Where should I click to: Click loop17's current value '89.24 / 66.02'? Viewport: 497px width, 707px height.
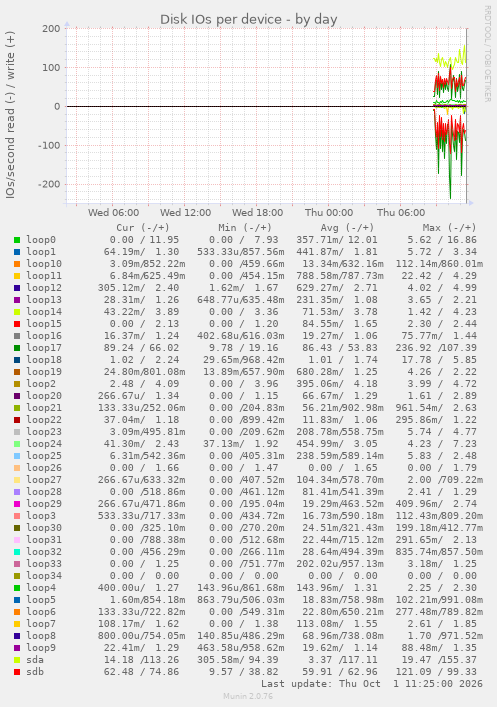pos(144,348)
